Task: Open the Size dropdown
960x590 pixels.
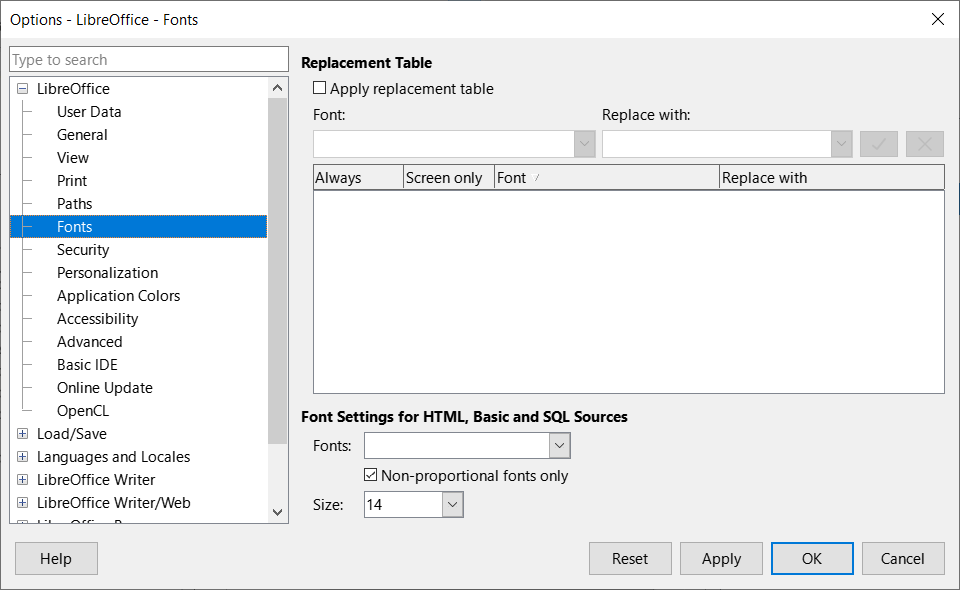Action: (452, 504)
